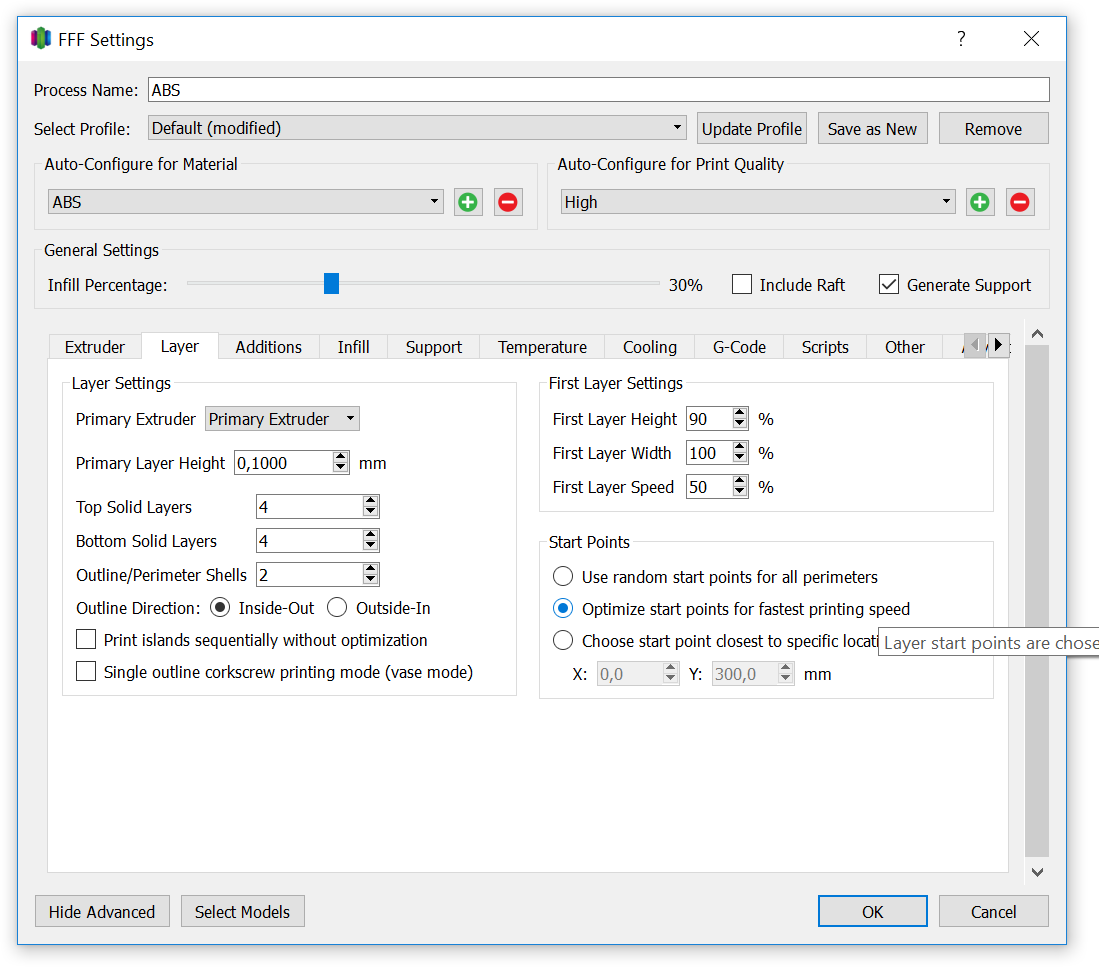
Task: Click the First Layer Width value field
Action: (x=709, y=453)
